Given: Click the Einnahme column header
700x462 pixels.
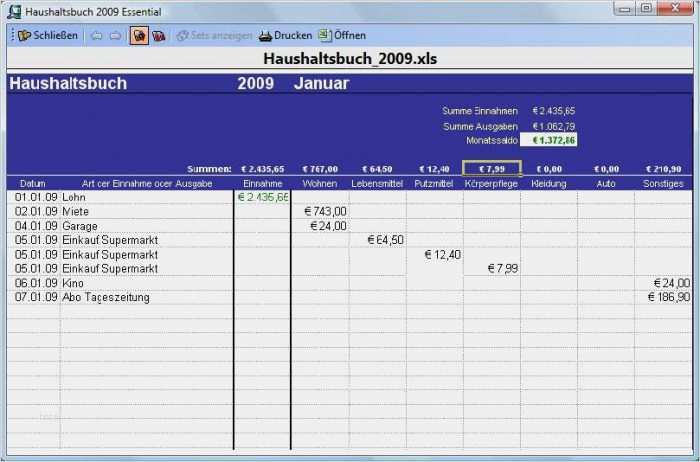Looking at the screenshot, I should pyautogui.click(x=262, y=183).
